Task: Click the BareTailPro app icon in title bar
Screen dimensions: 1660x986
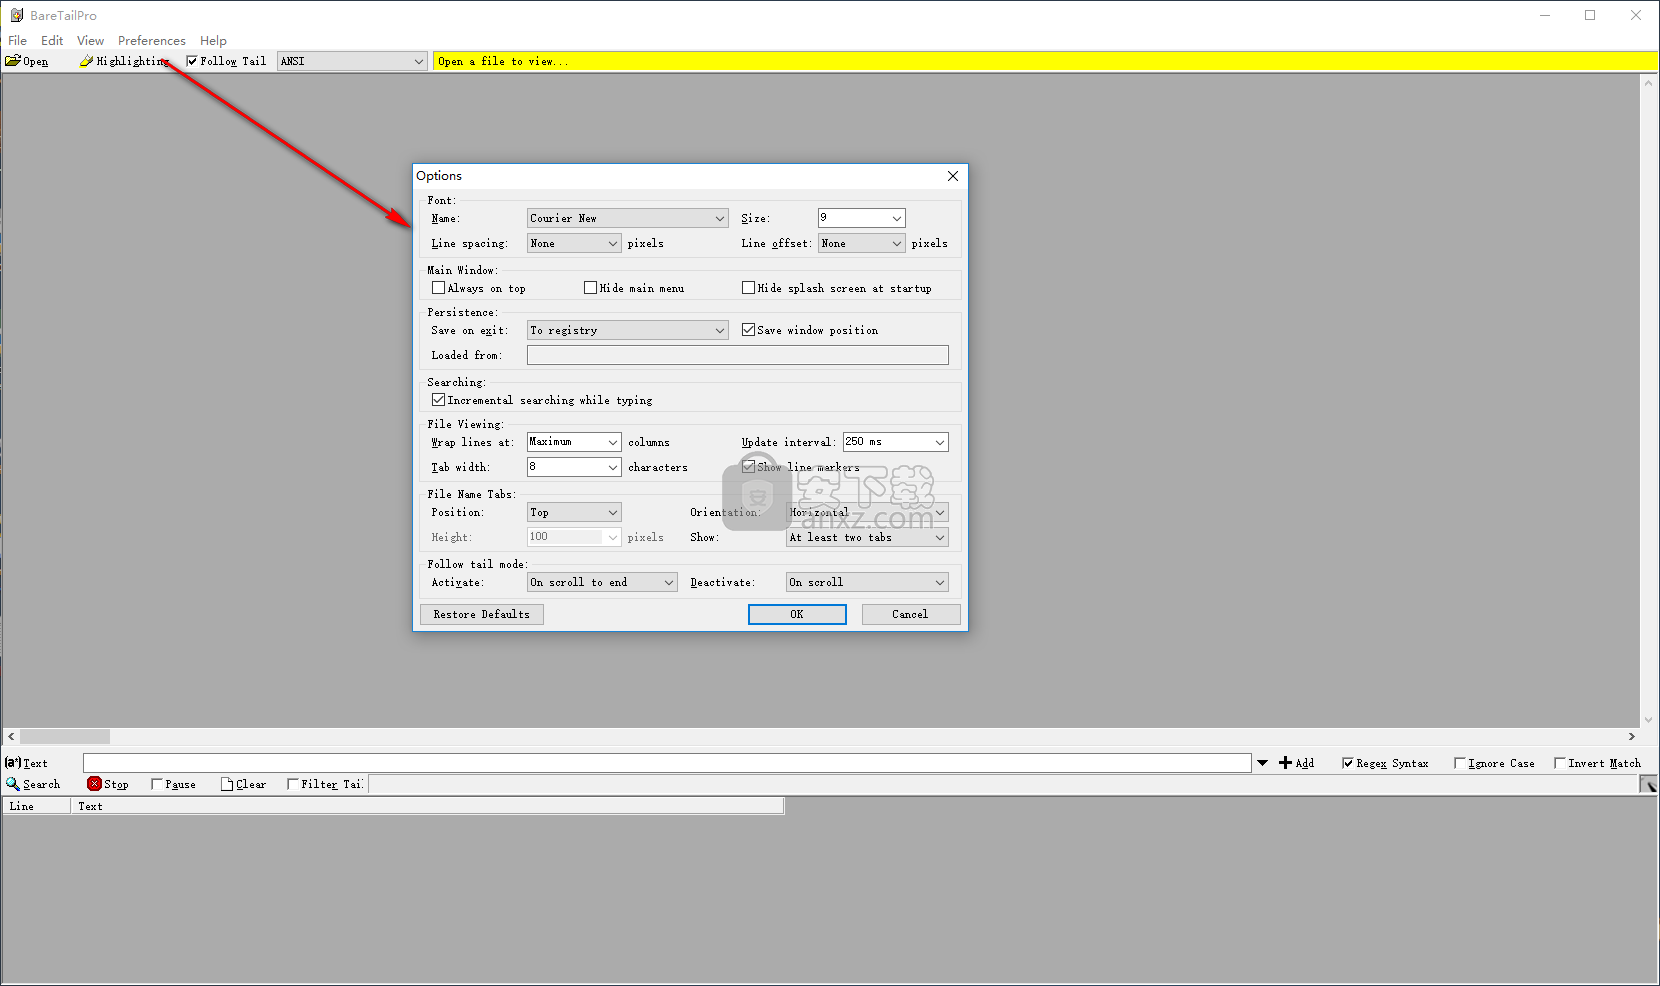Action: point(16,15)
